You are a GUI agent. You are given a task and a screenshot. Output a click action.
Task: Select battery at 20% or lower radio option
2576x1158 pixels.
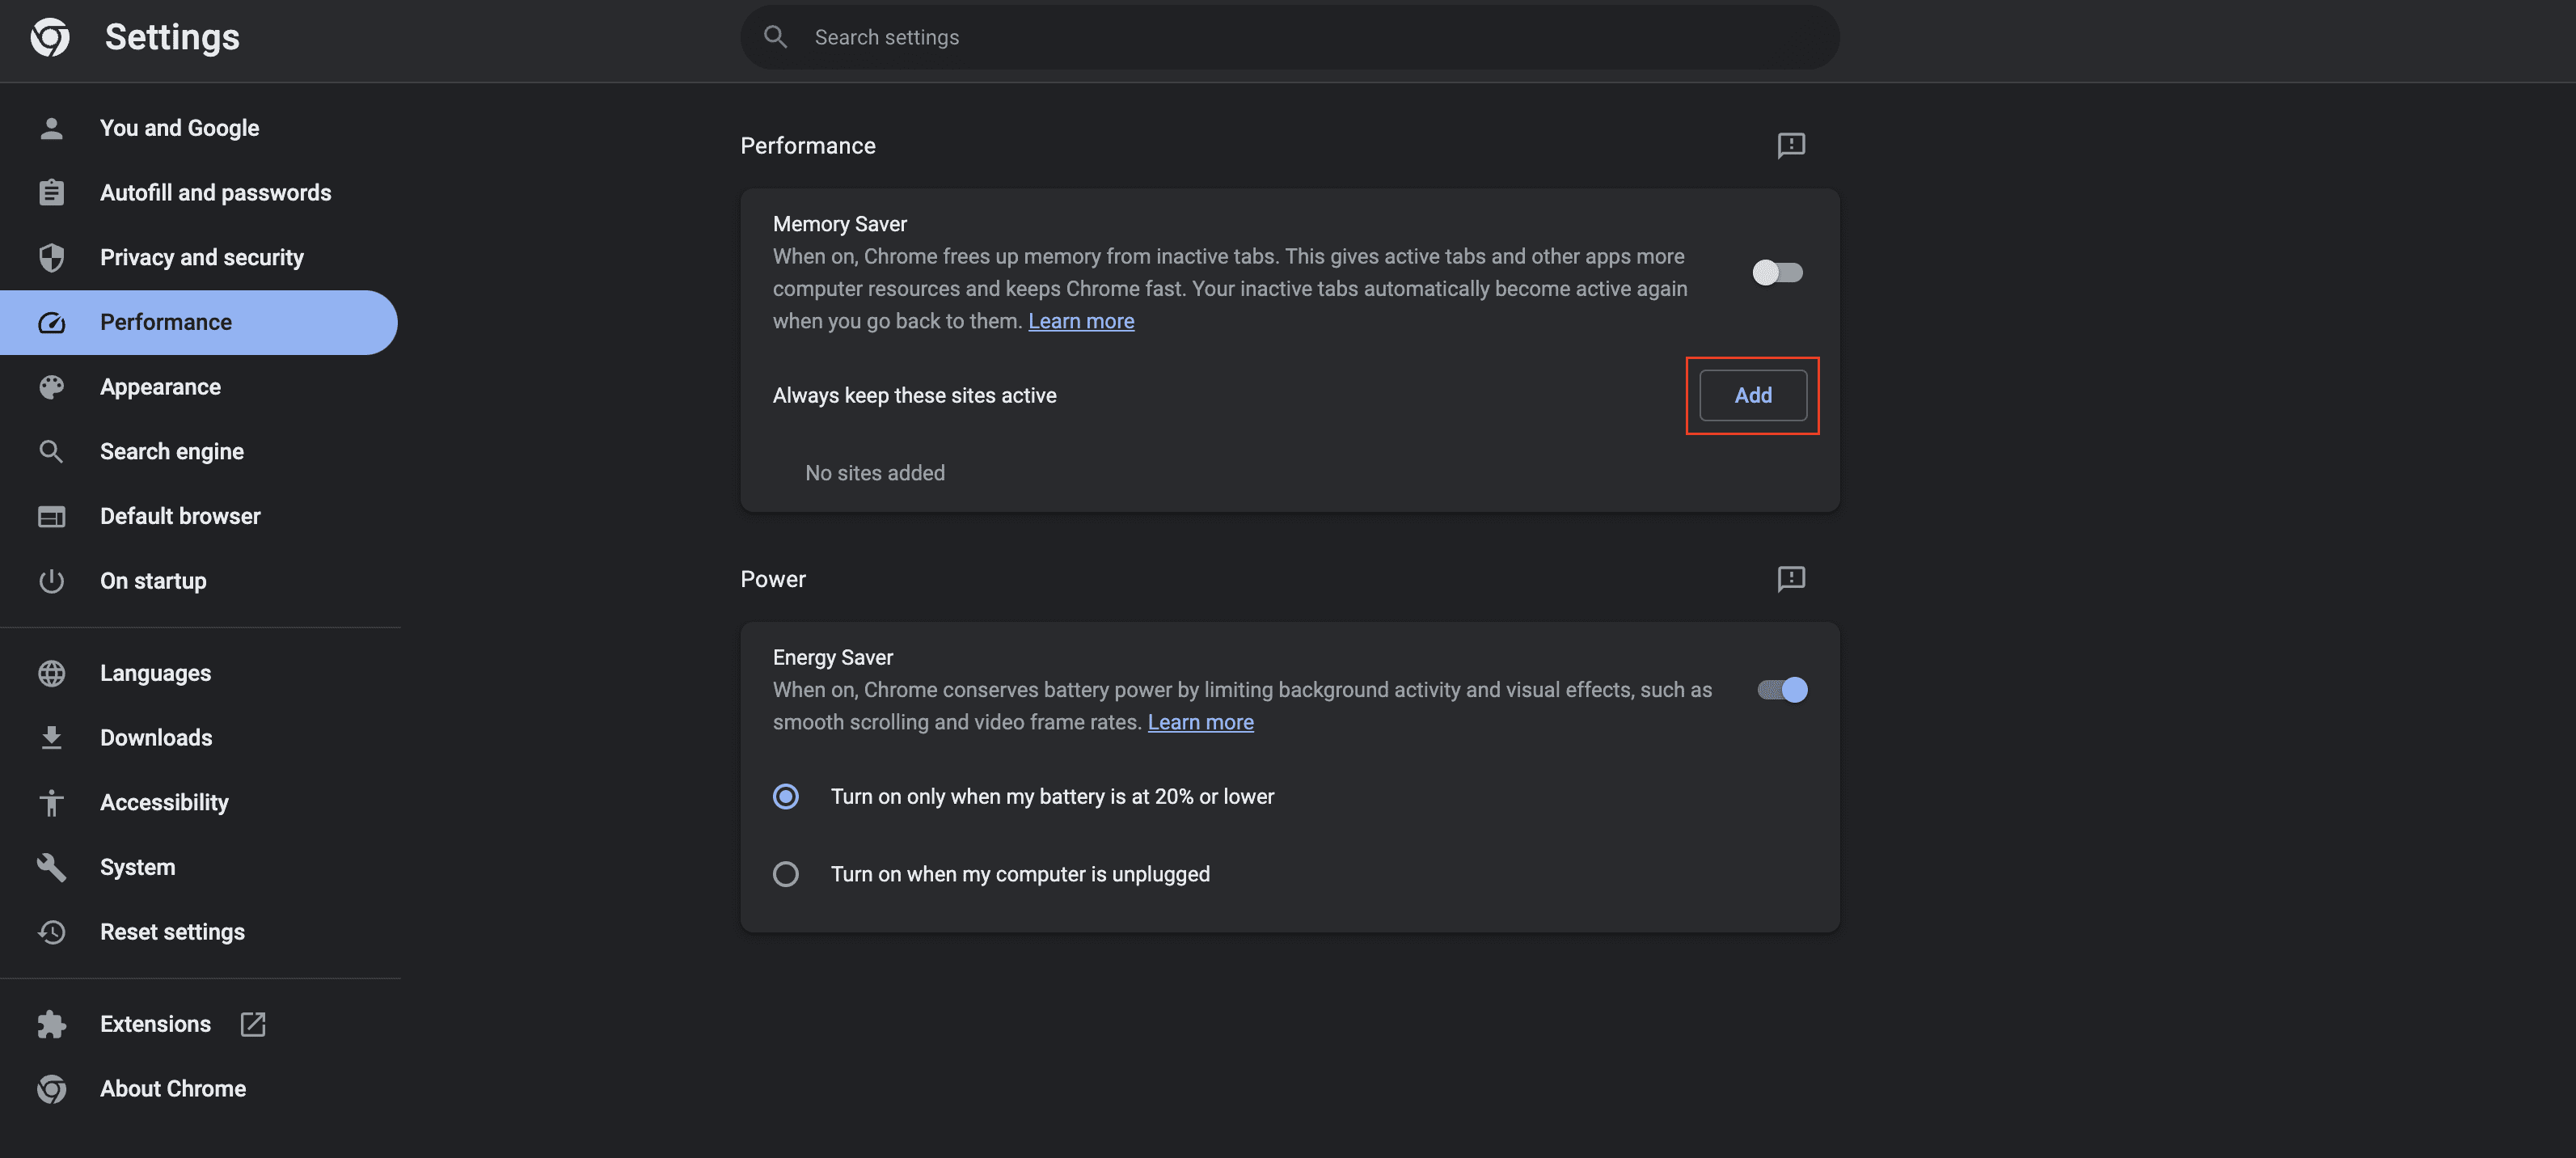786,796
